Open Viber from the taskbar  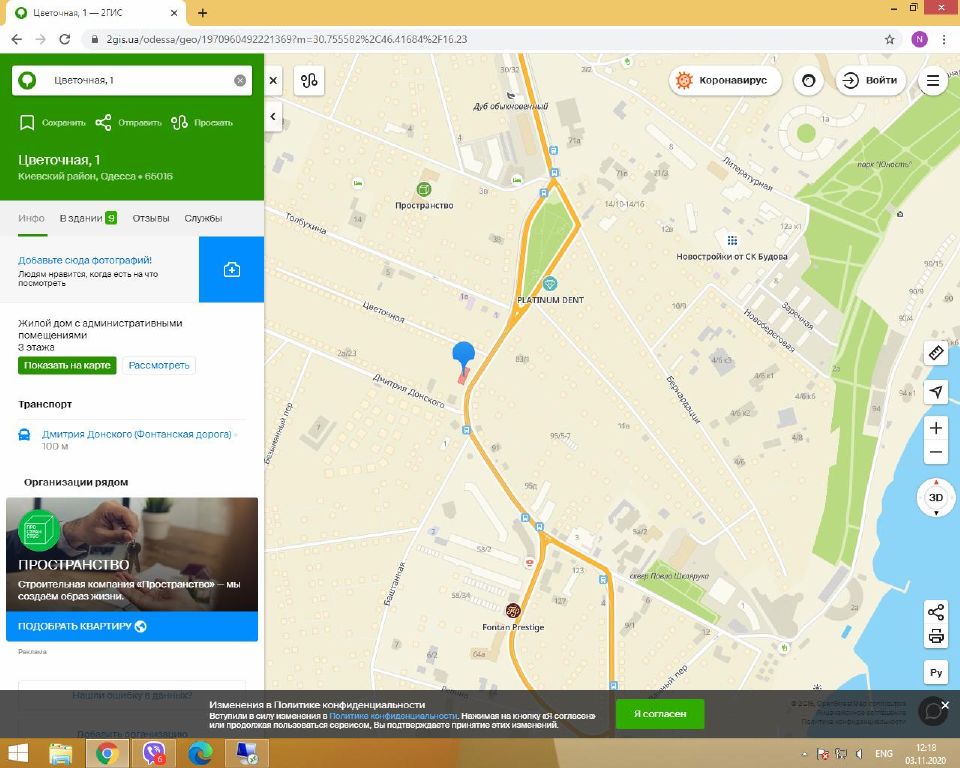153,753
